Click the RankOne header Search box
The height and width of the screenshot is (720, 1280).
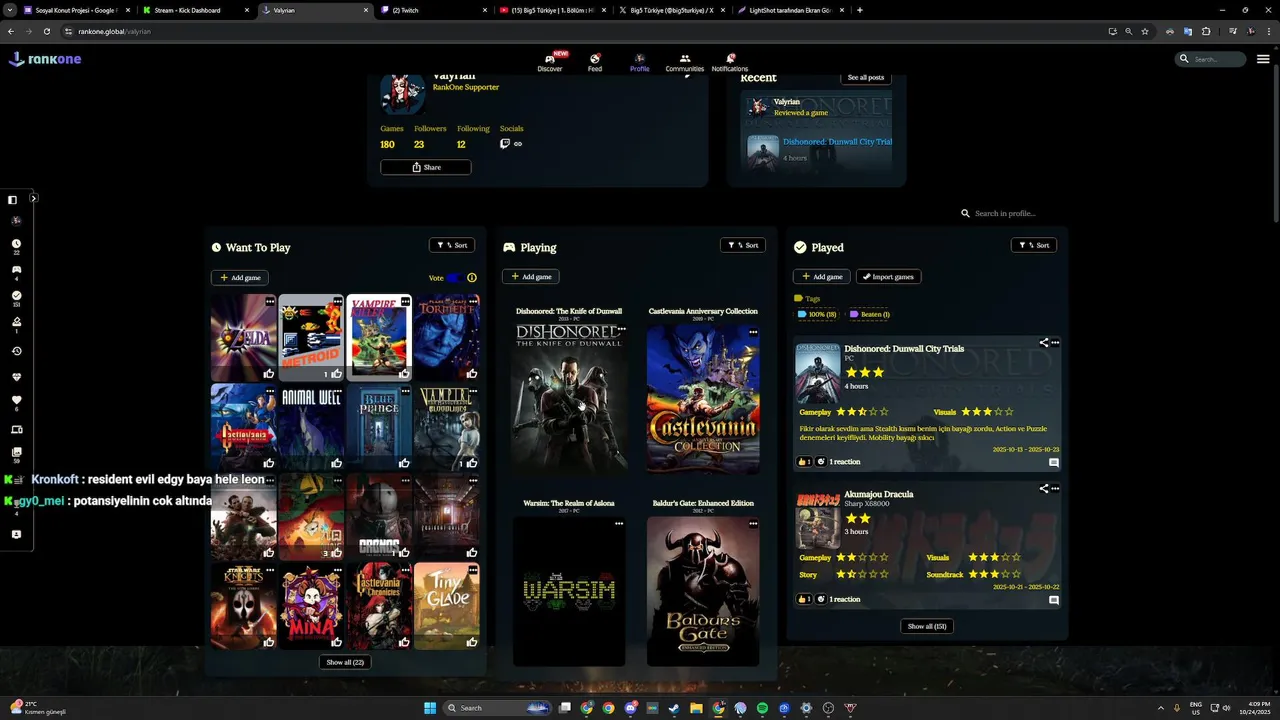pos(1210,59)
